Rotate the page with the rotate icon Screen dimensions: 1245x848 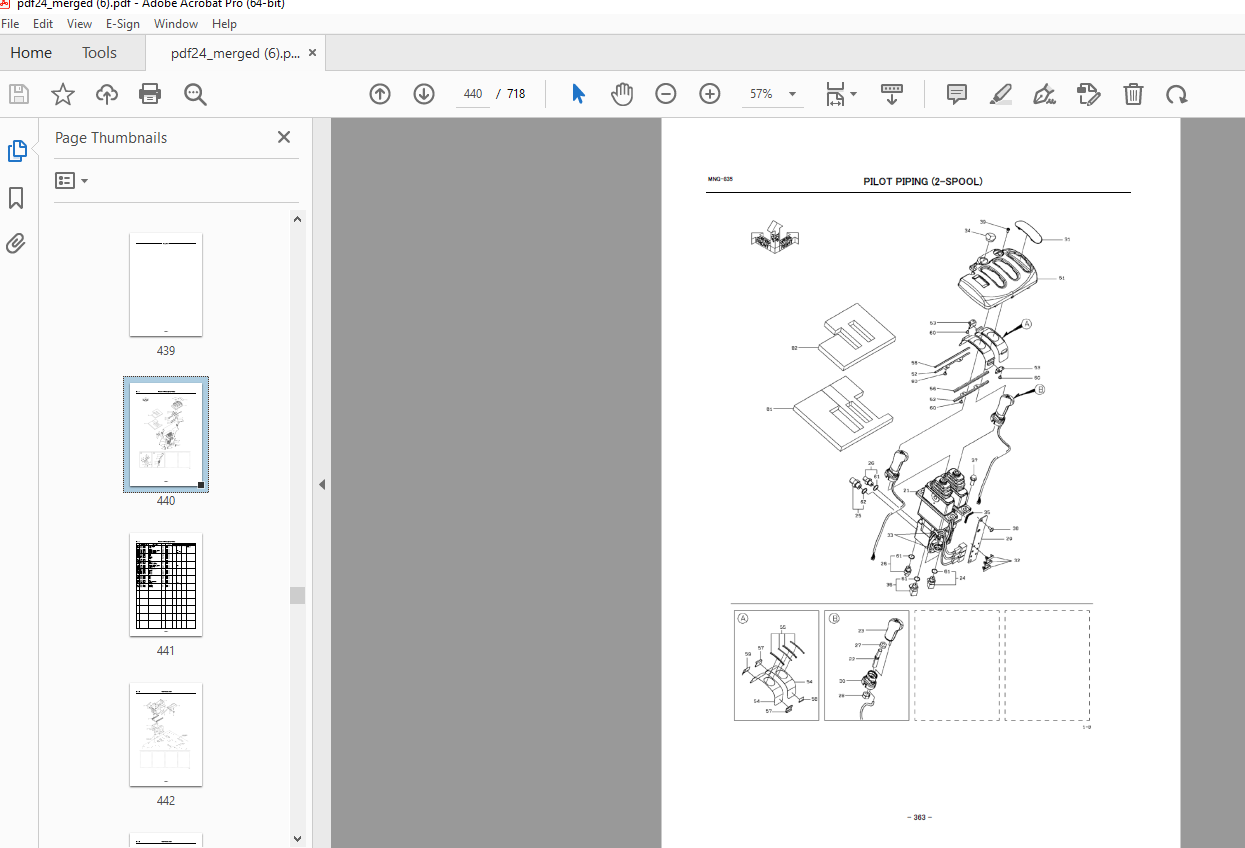(1177, 95)
